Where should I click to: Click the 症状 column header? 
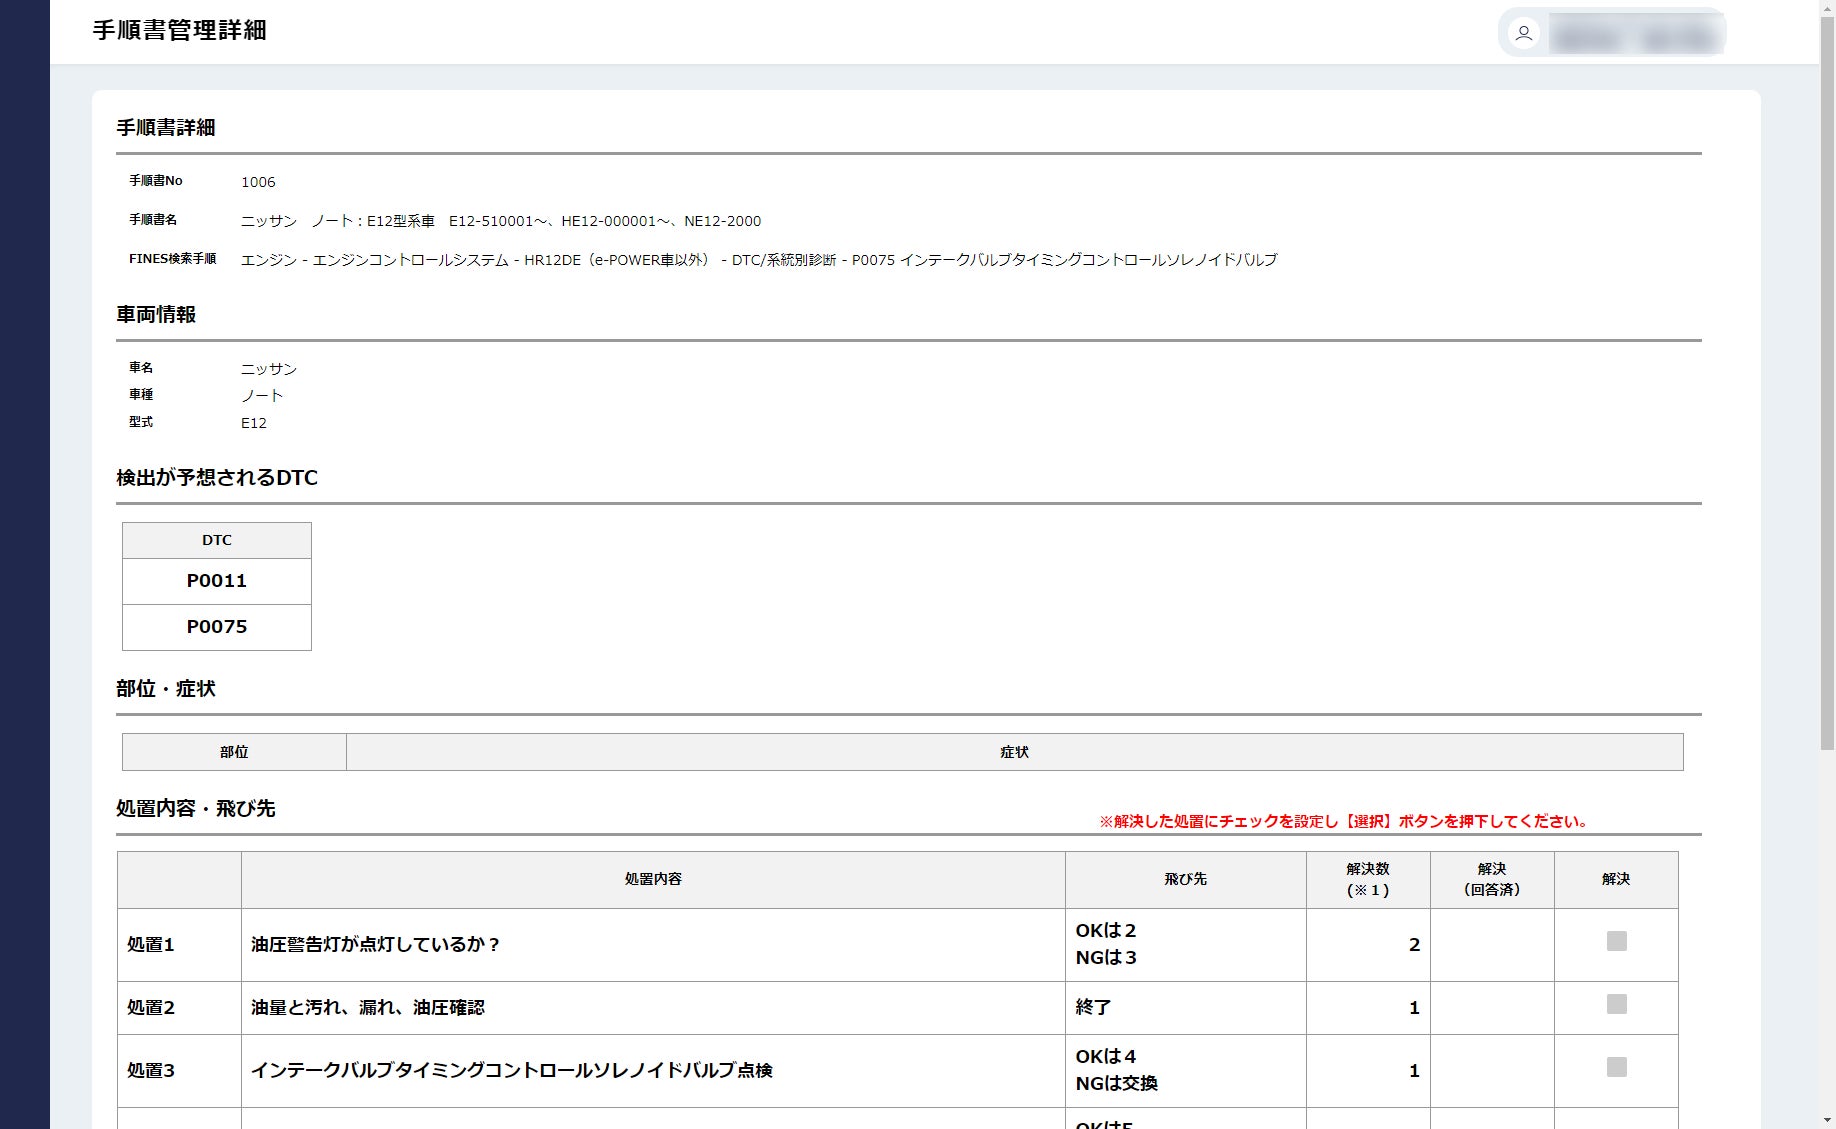point(1014,752)
